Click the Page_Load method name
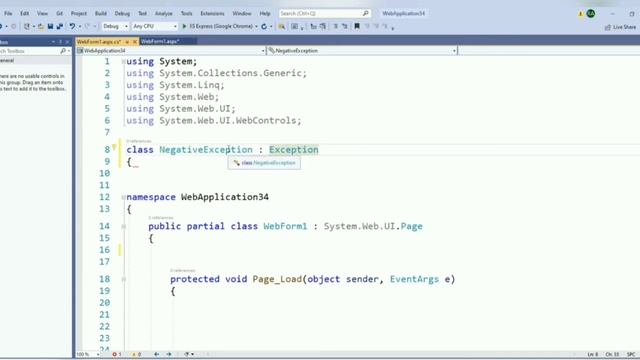The width and height of the screenshot is (640, 360). tap(277, 279)
